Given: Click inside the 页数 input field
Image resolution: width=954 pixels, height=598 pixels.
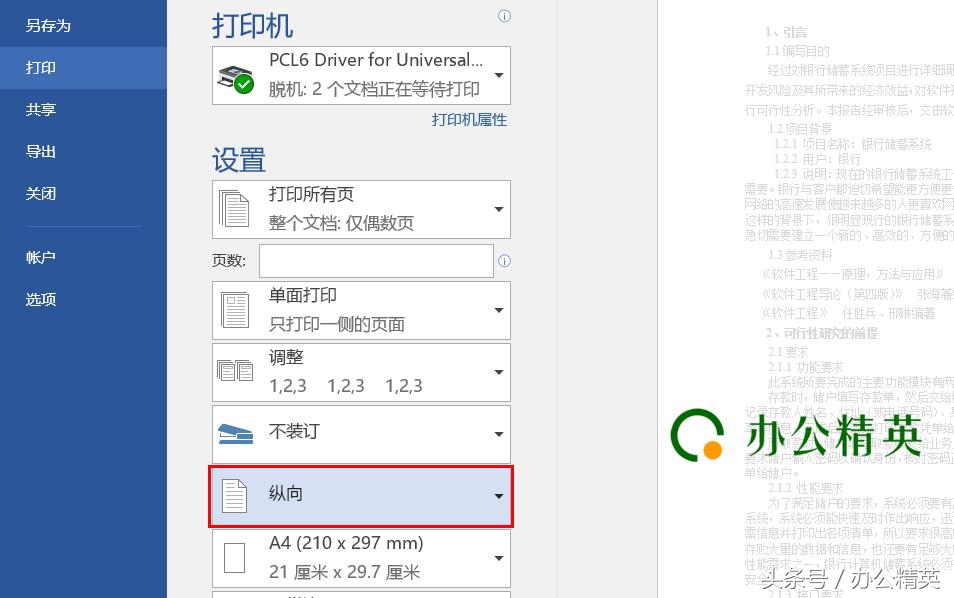Looking at the screenshot, I should [x=375, y=260].
